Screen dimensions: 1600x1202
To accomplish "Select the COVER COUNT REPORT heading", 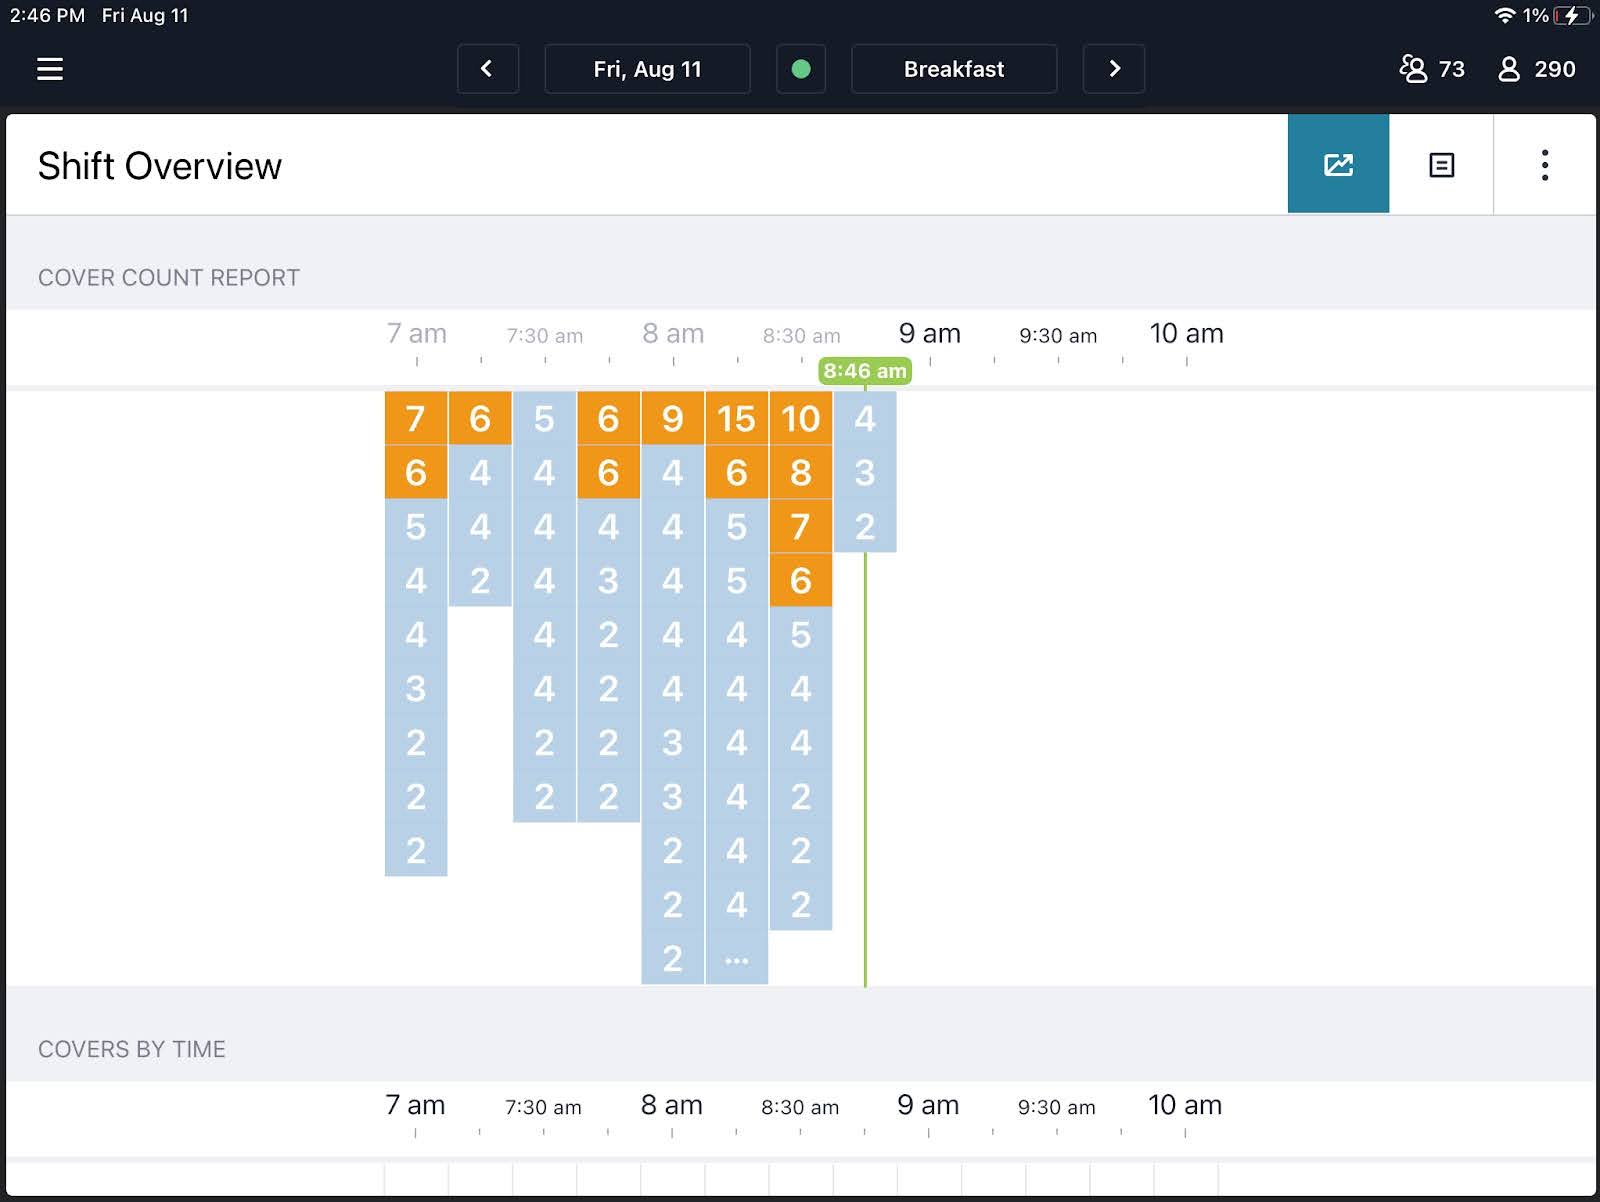I will pos(169,278).
